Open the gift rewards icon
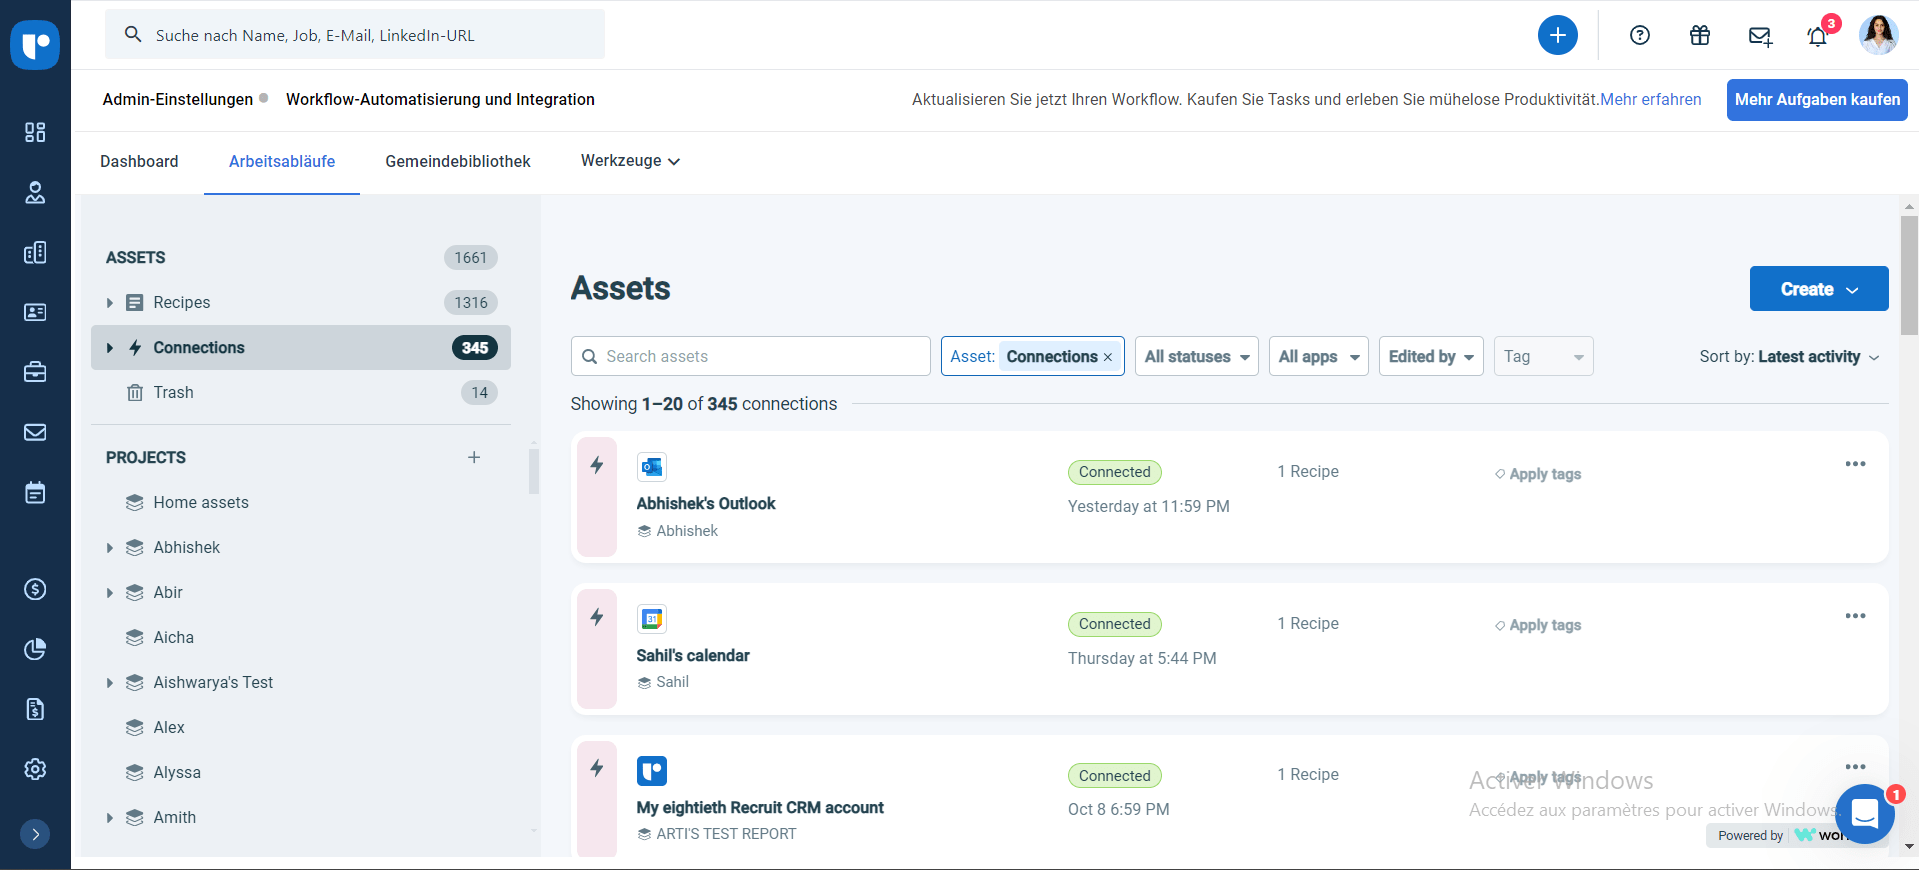The height and width of the screenshot is (870, 1919). 1699,35
